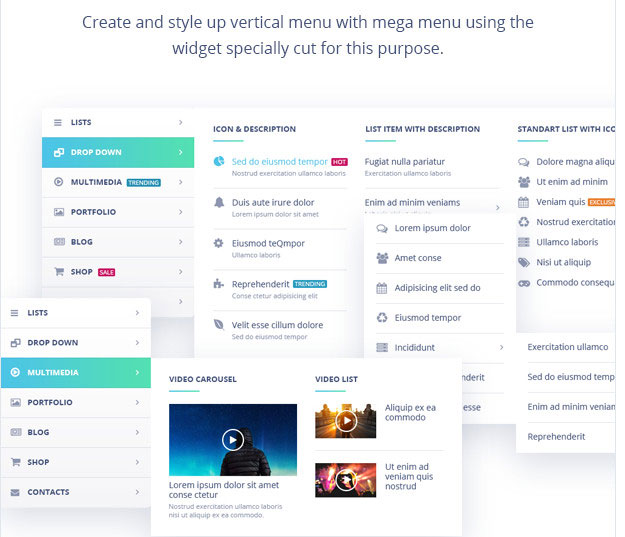Click the Lorem ipsum dolor sit amet caption
Viewport: 625px width, 537px height.
[x=224, y=490]
